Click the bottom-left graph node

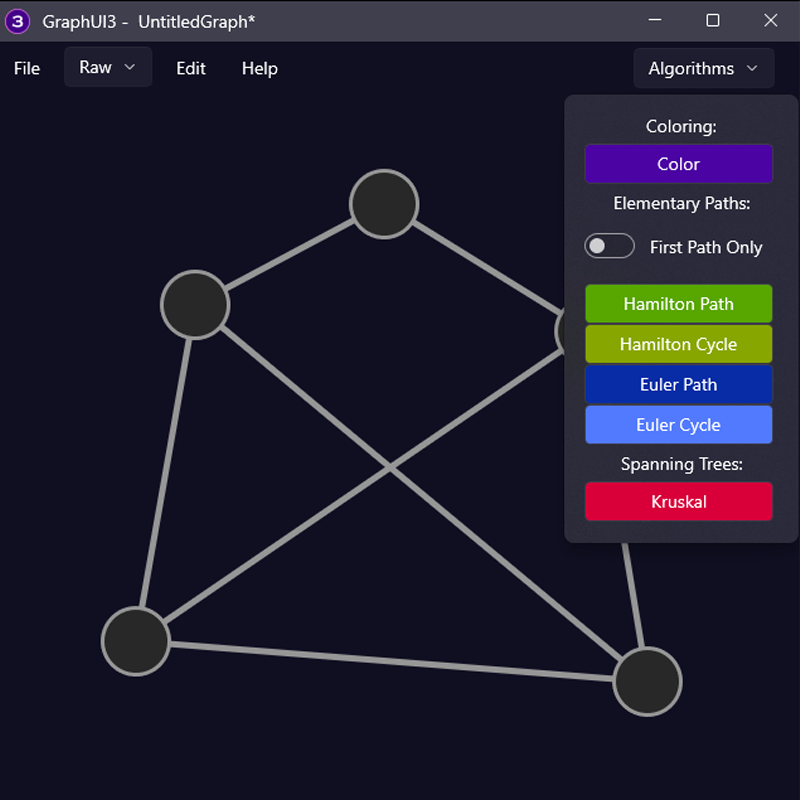click(136, 641)
